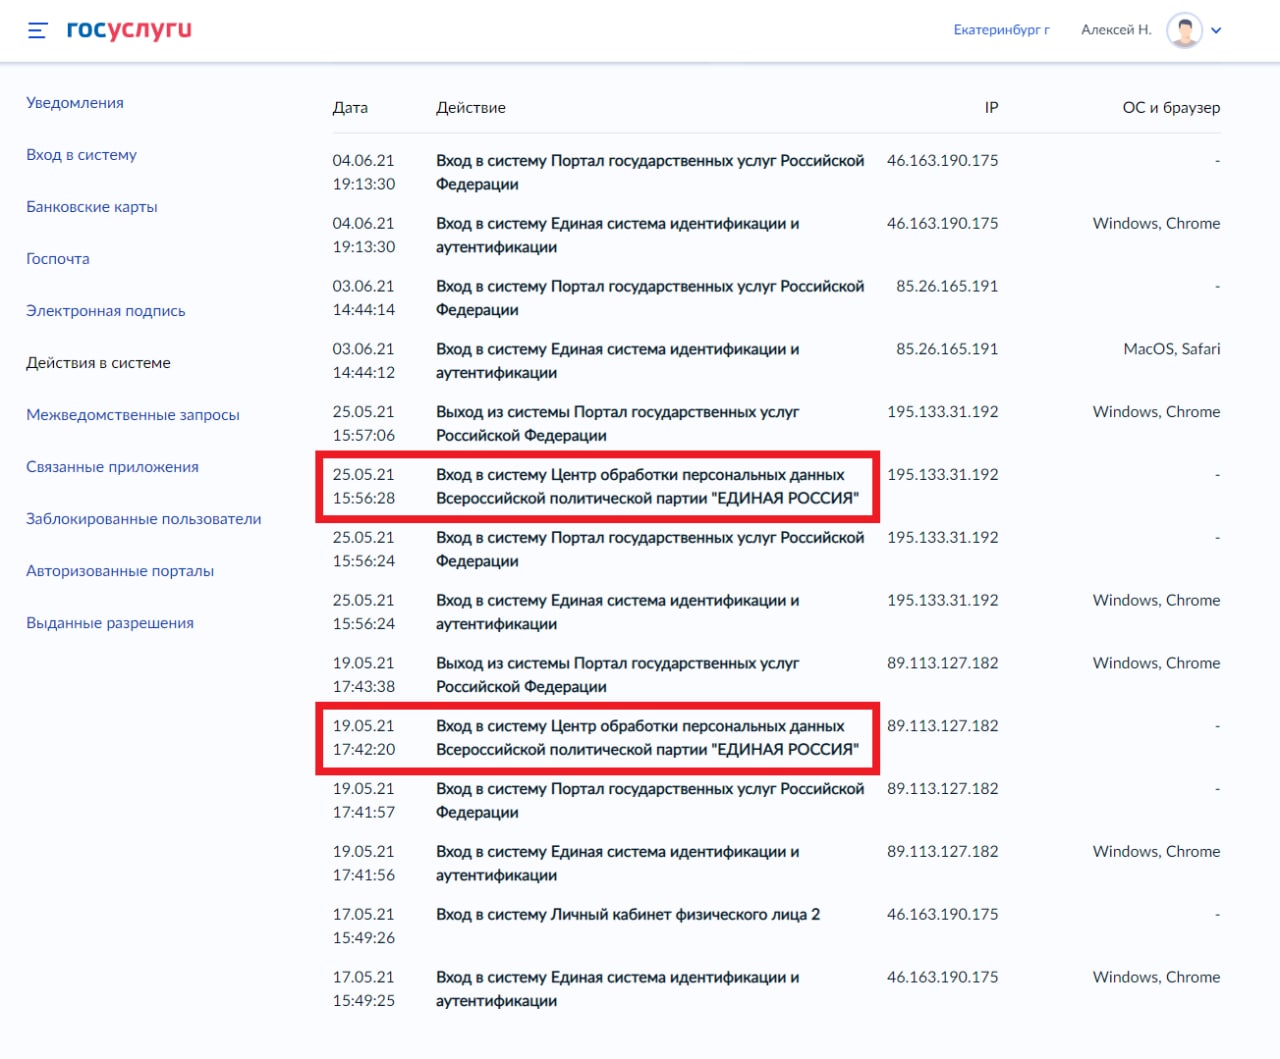The image size is (1280, 1059).
Task: Expand the profile dropdown chevron
Action: click(1216, 31)
